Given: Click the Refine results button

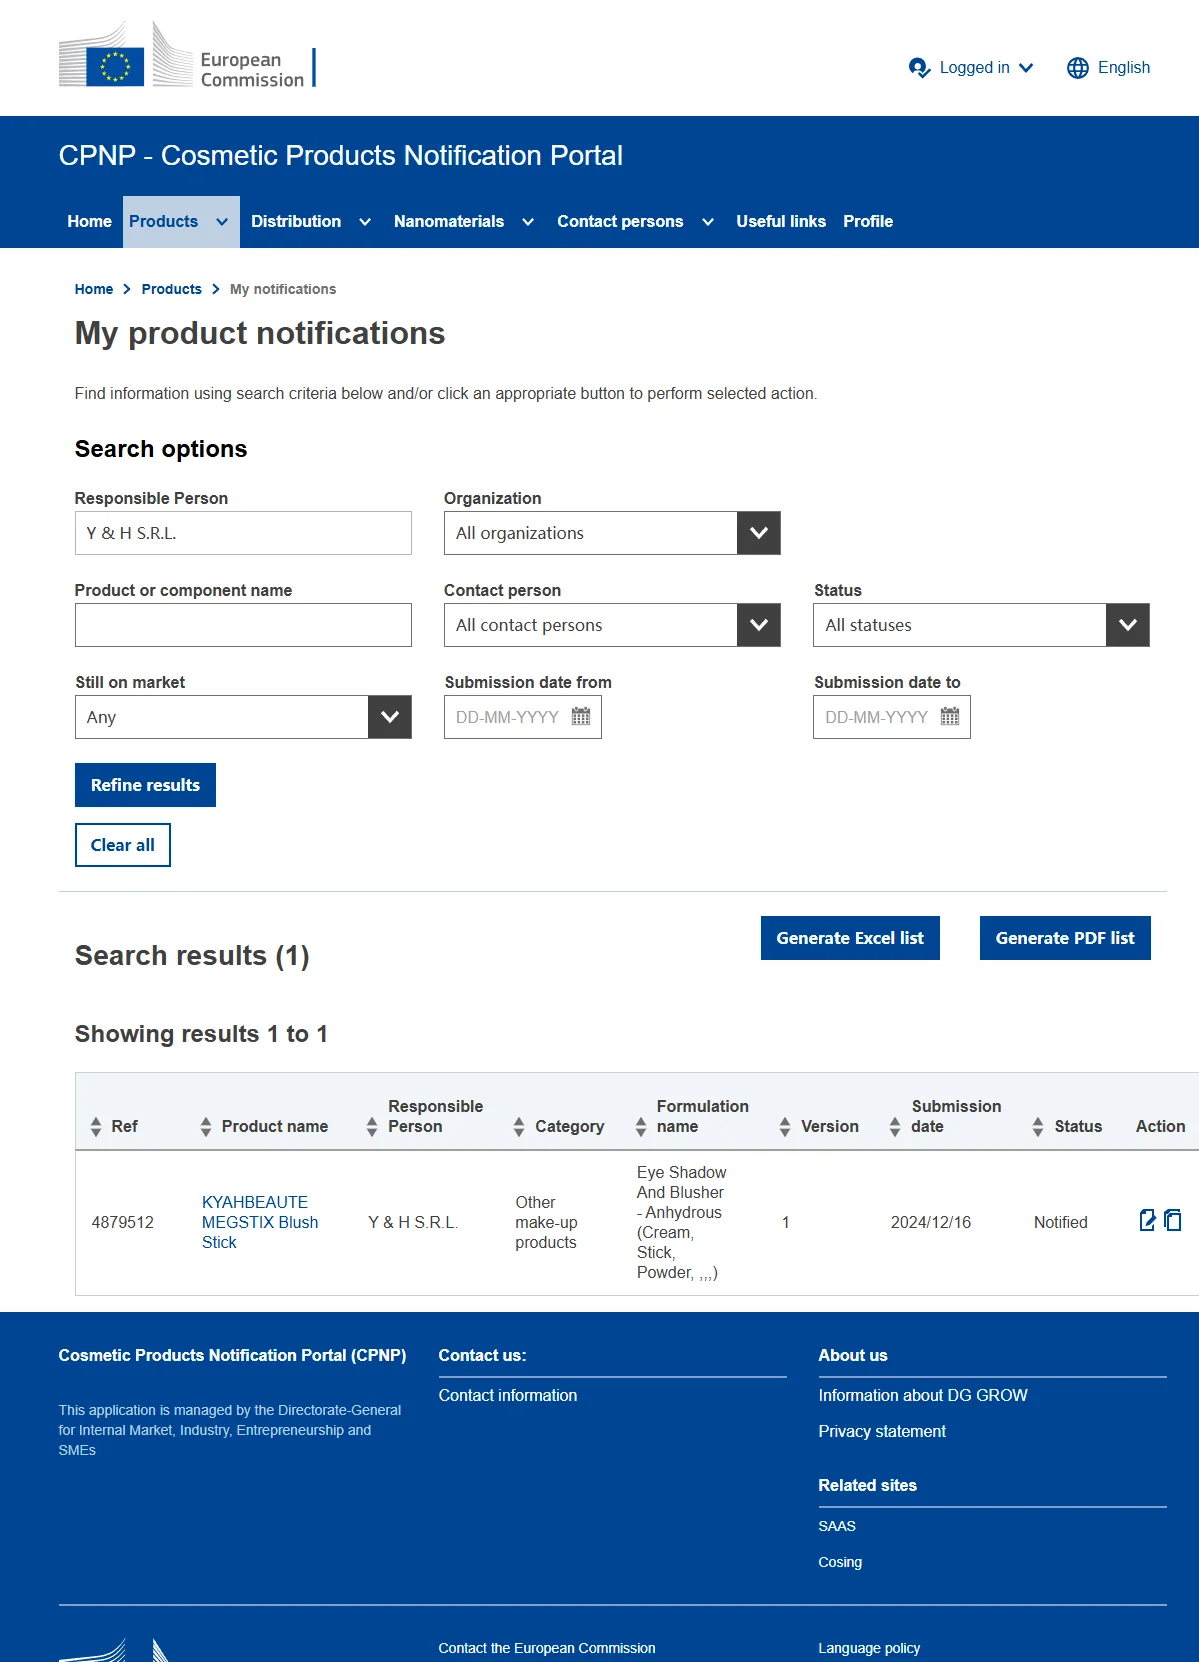Looking at the screenshot, I should pos(145,785).
